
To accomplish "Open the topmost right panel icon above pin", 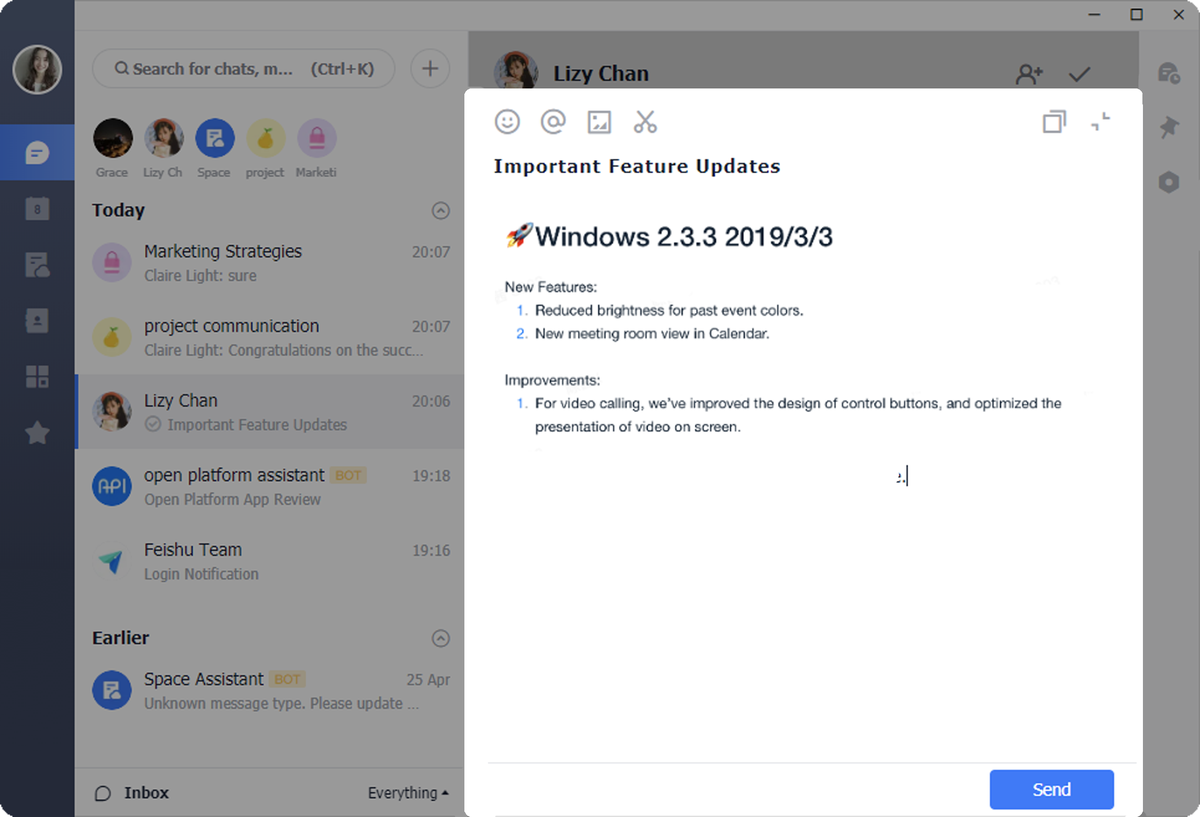I will click(1169, 73).
